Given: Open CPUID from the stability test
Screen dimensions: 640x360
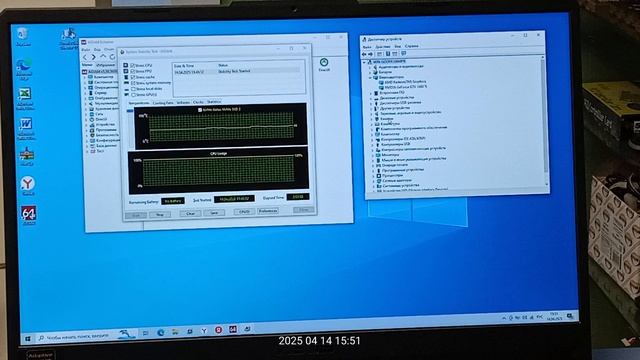Looking at the screenshot, I should 244,212.
